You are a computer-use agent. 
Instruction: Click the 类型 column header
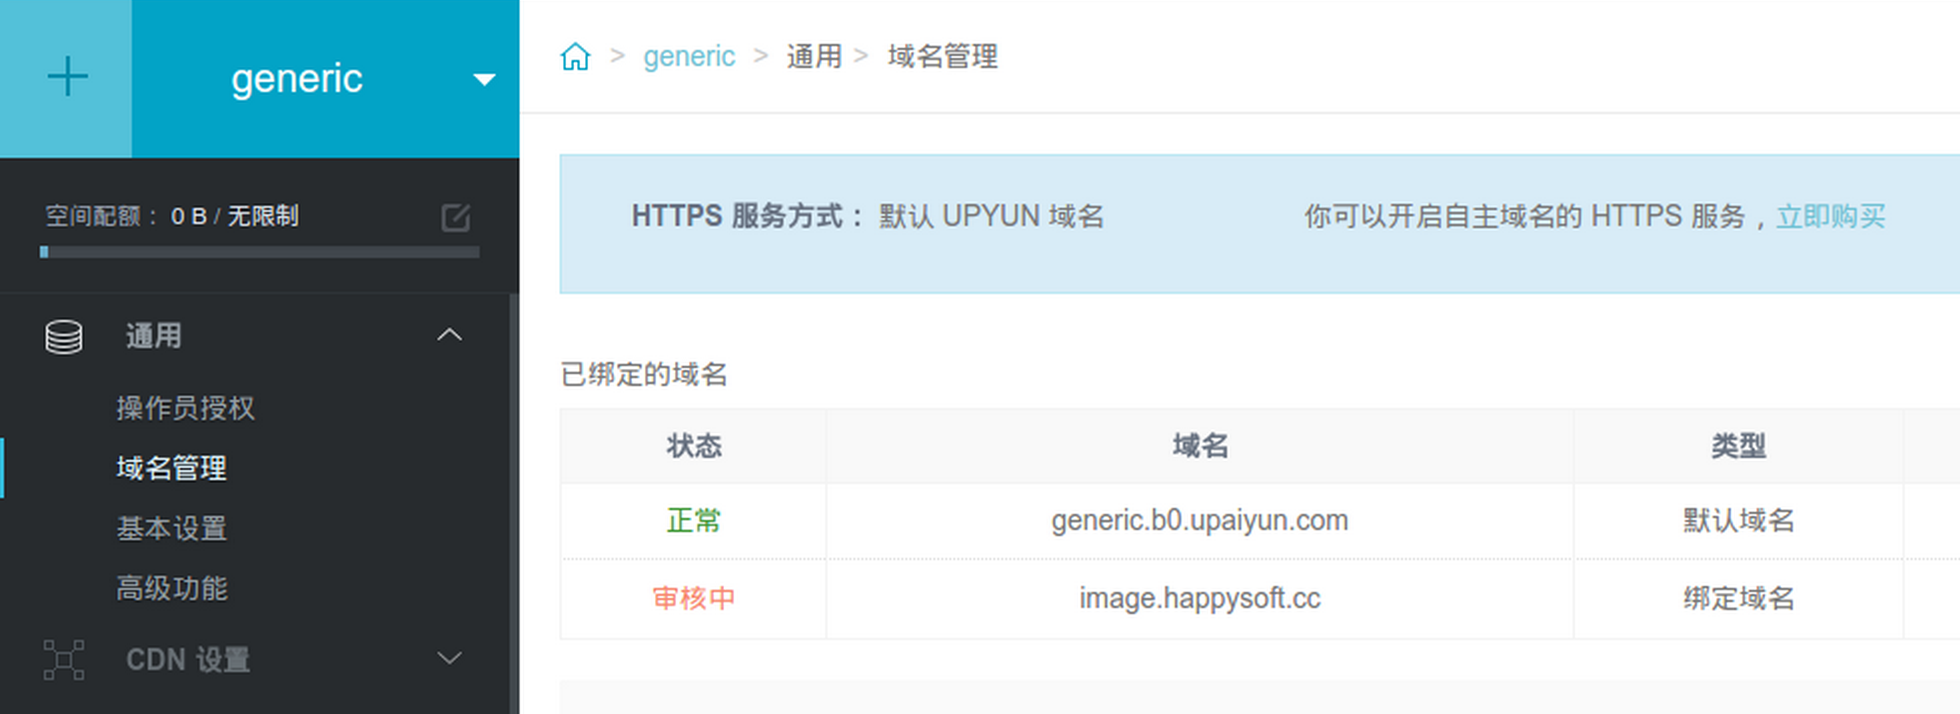1738,446
